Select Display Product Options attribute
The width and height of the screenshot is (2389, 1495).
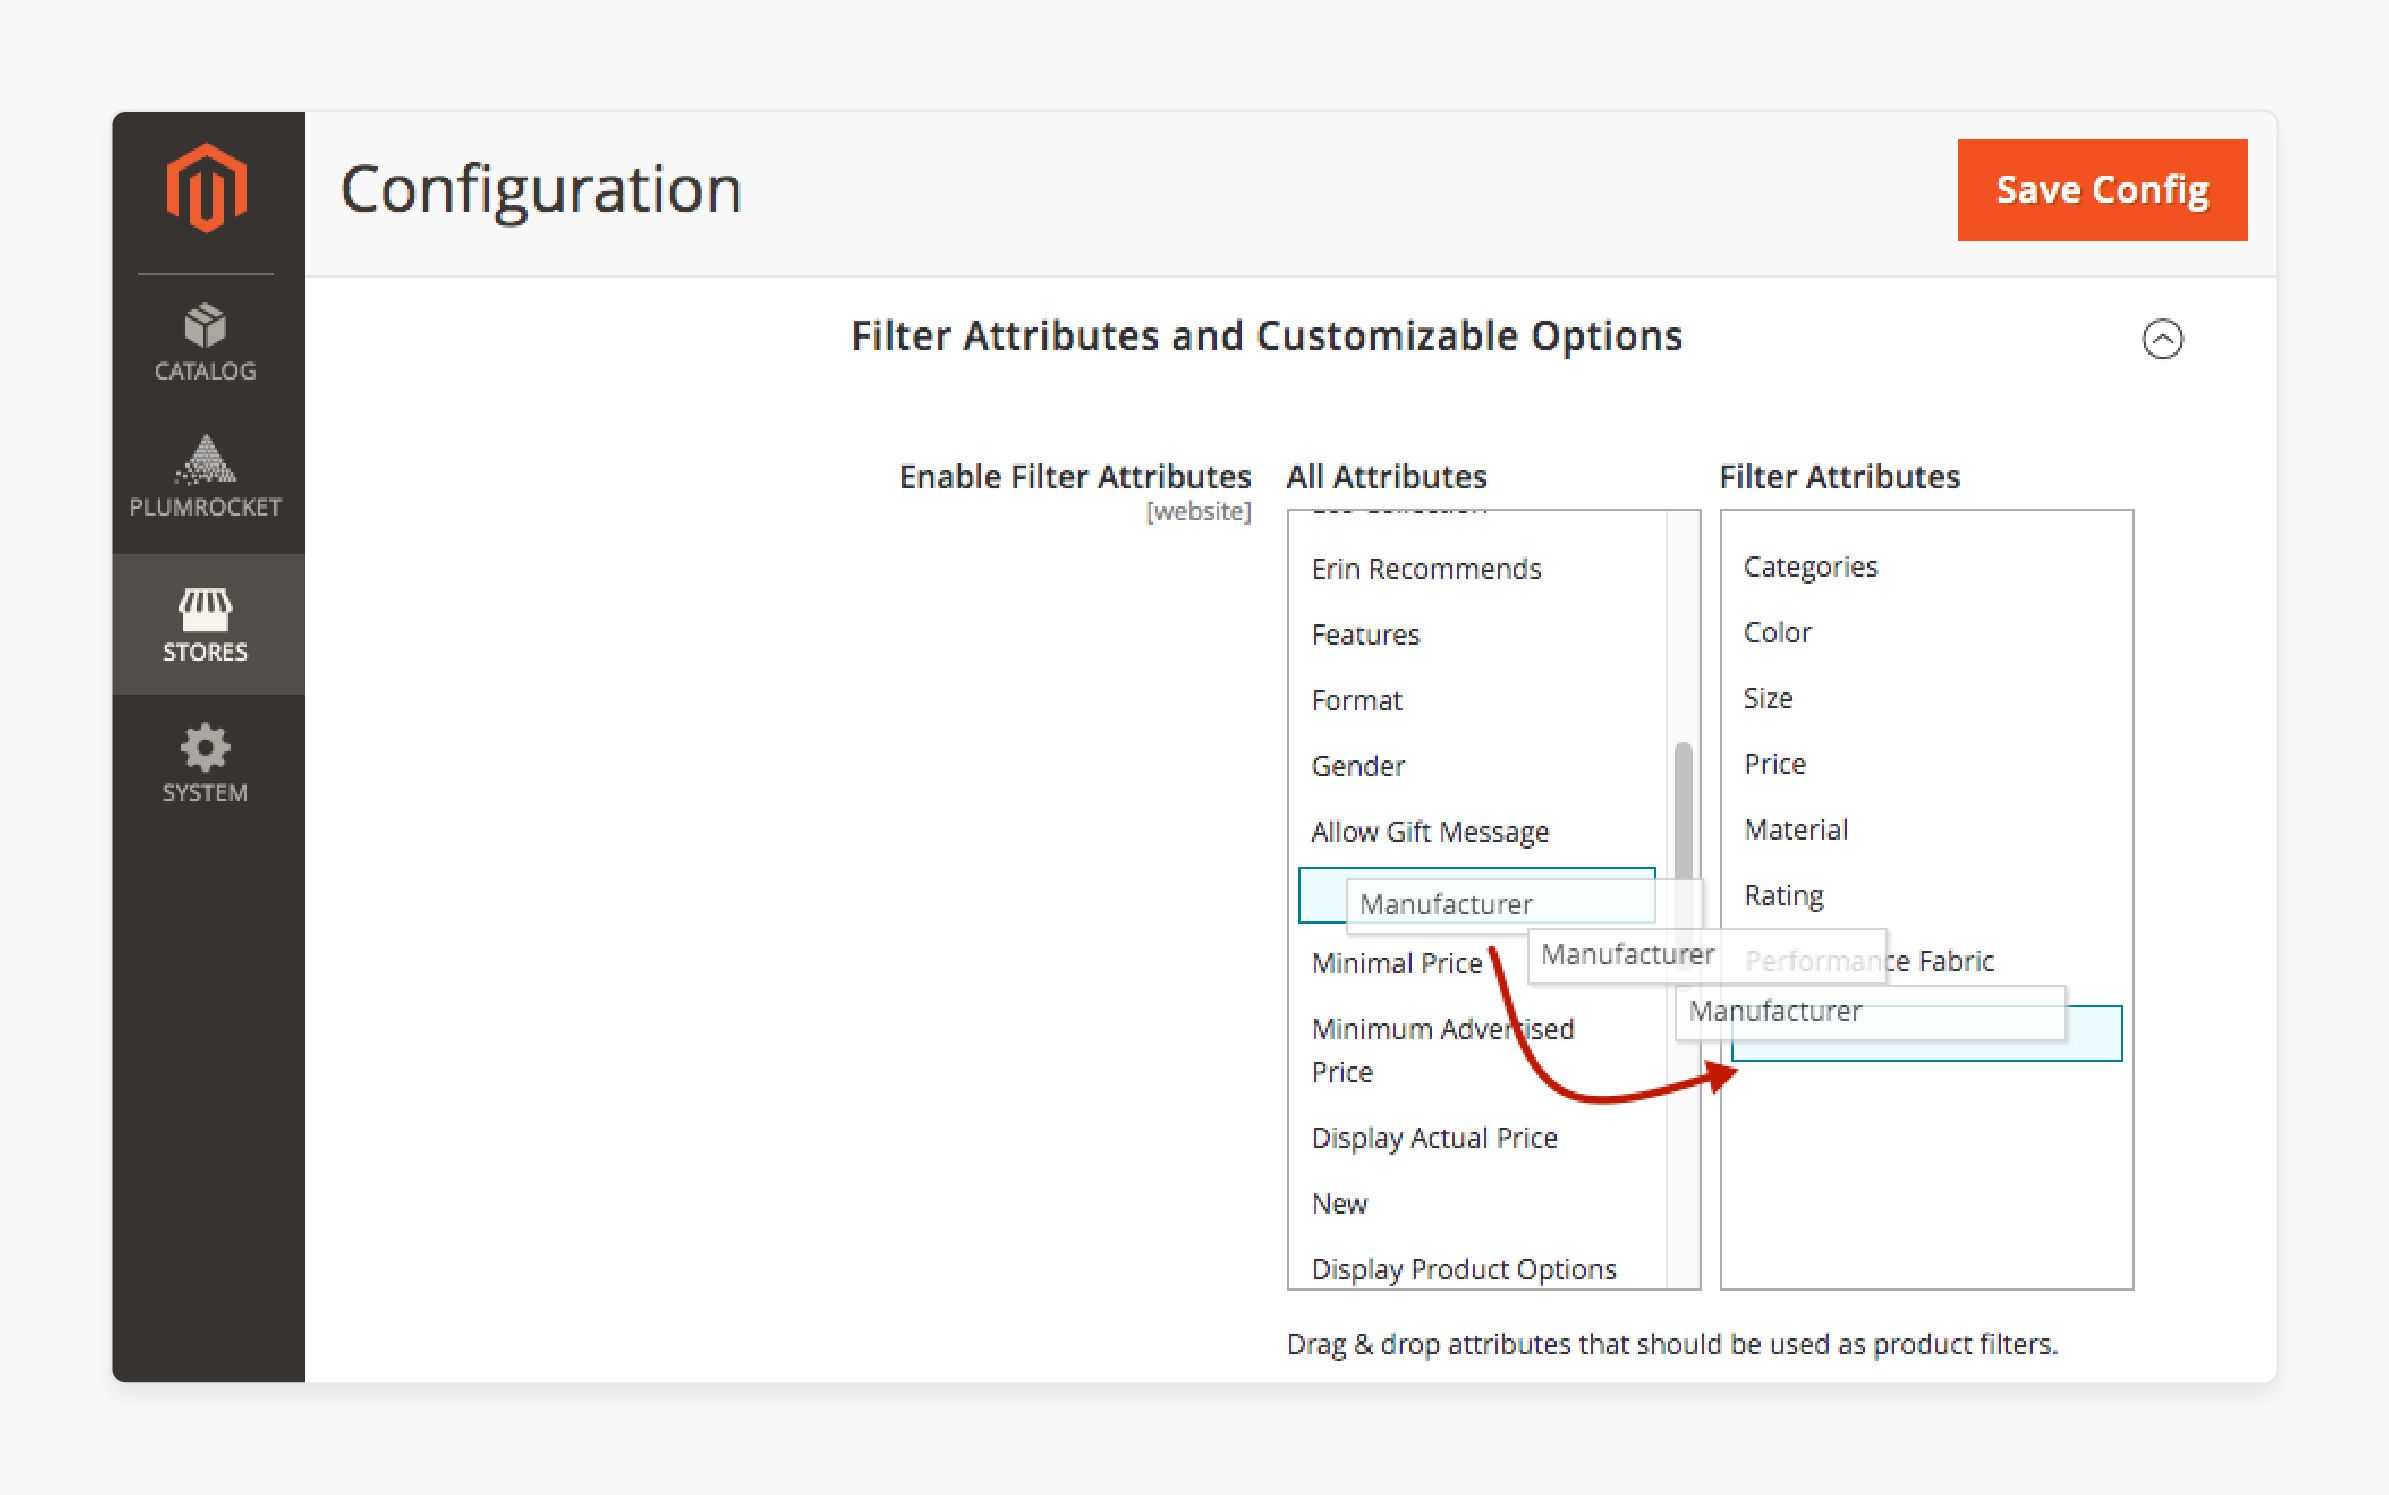pyautogui.click(x=1464, y=1269)
